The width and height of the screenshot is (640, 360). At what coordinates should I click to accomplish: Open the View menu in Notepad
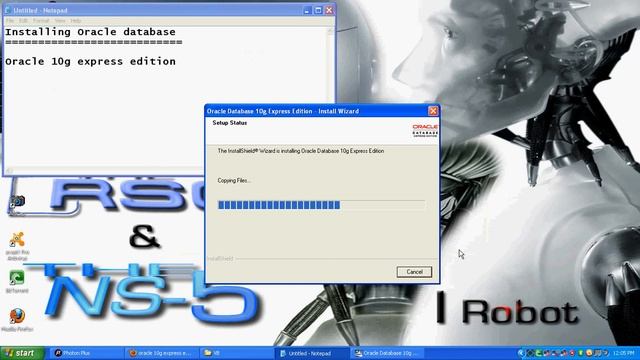60,20
